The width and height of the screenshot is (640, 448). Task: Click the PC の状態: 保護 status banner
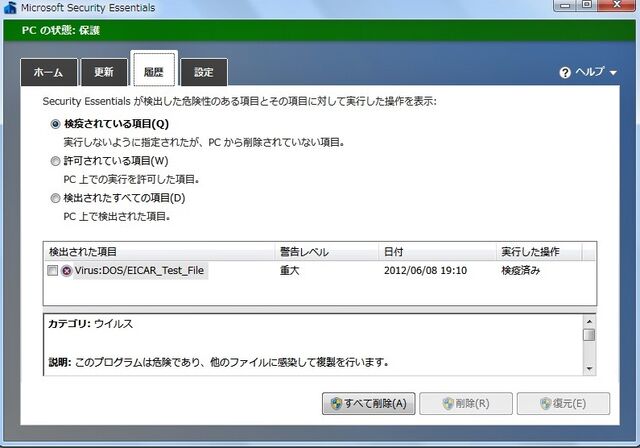tap(320, 31)
